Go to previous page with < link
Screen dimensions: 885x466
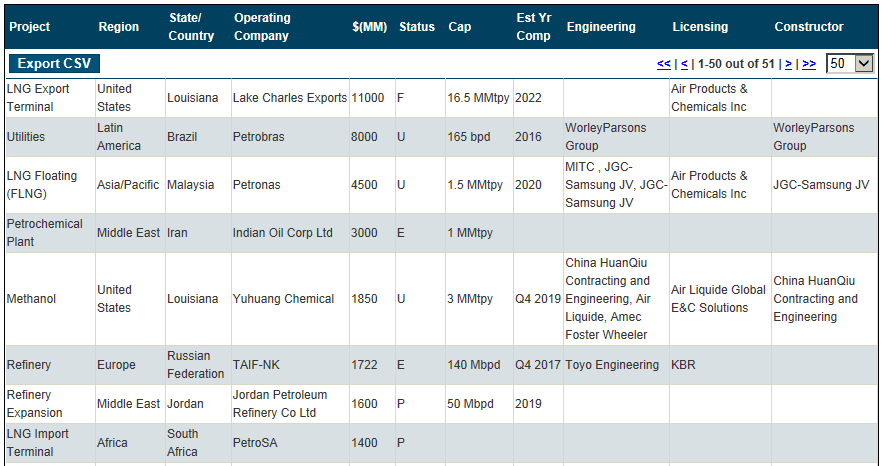point(684,64)
